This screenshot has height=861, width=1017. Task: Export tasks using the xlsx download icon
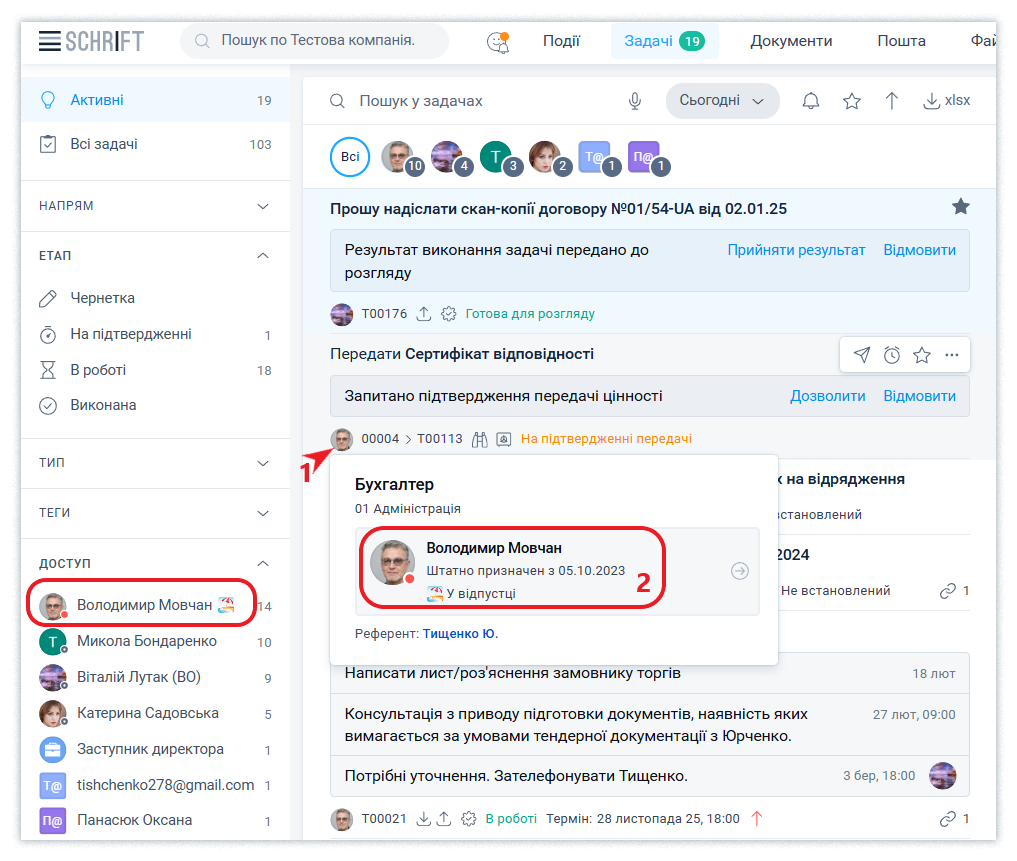coord(945,101)
